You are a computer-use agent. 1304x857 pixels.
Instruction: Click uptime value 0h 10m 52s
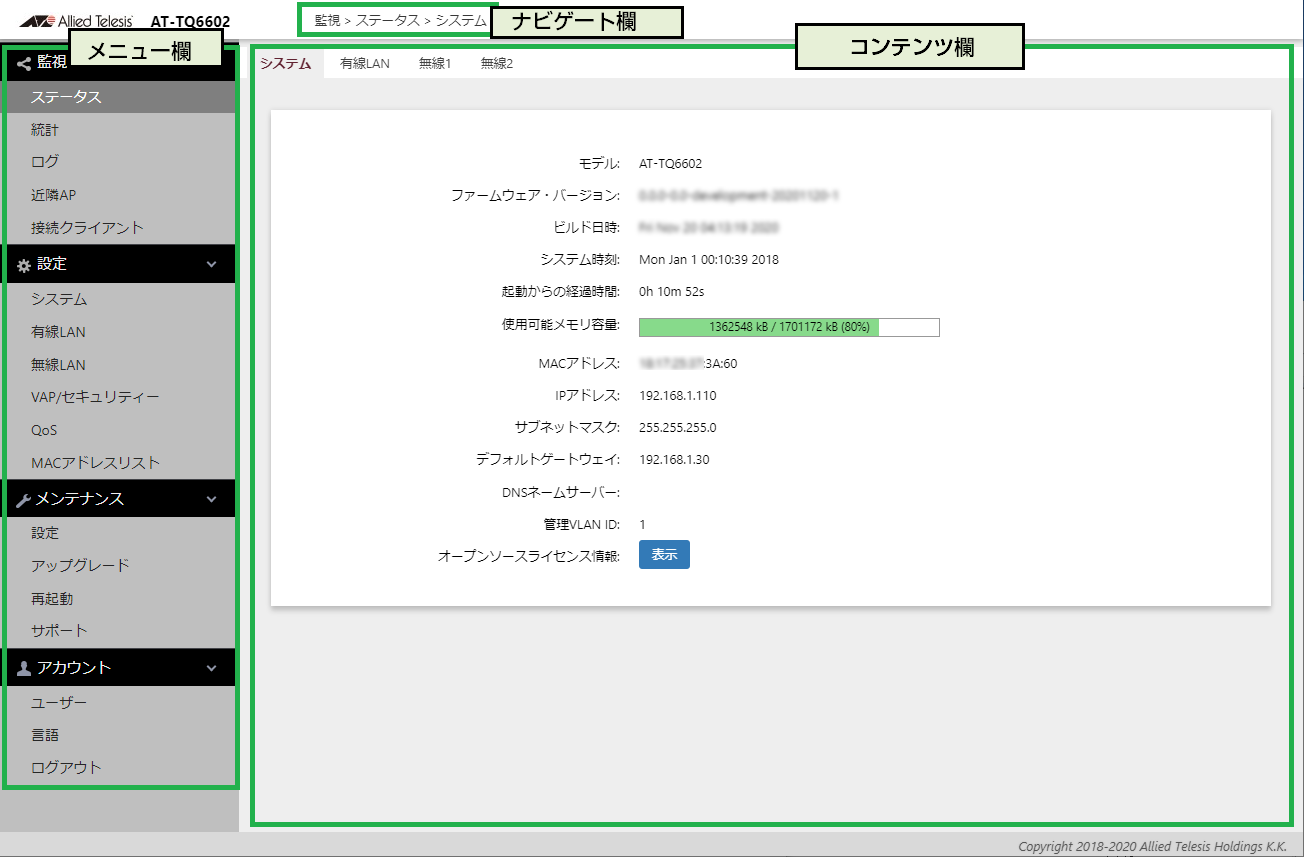pos(672,292)
